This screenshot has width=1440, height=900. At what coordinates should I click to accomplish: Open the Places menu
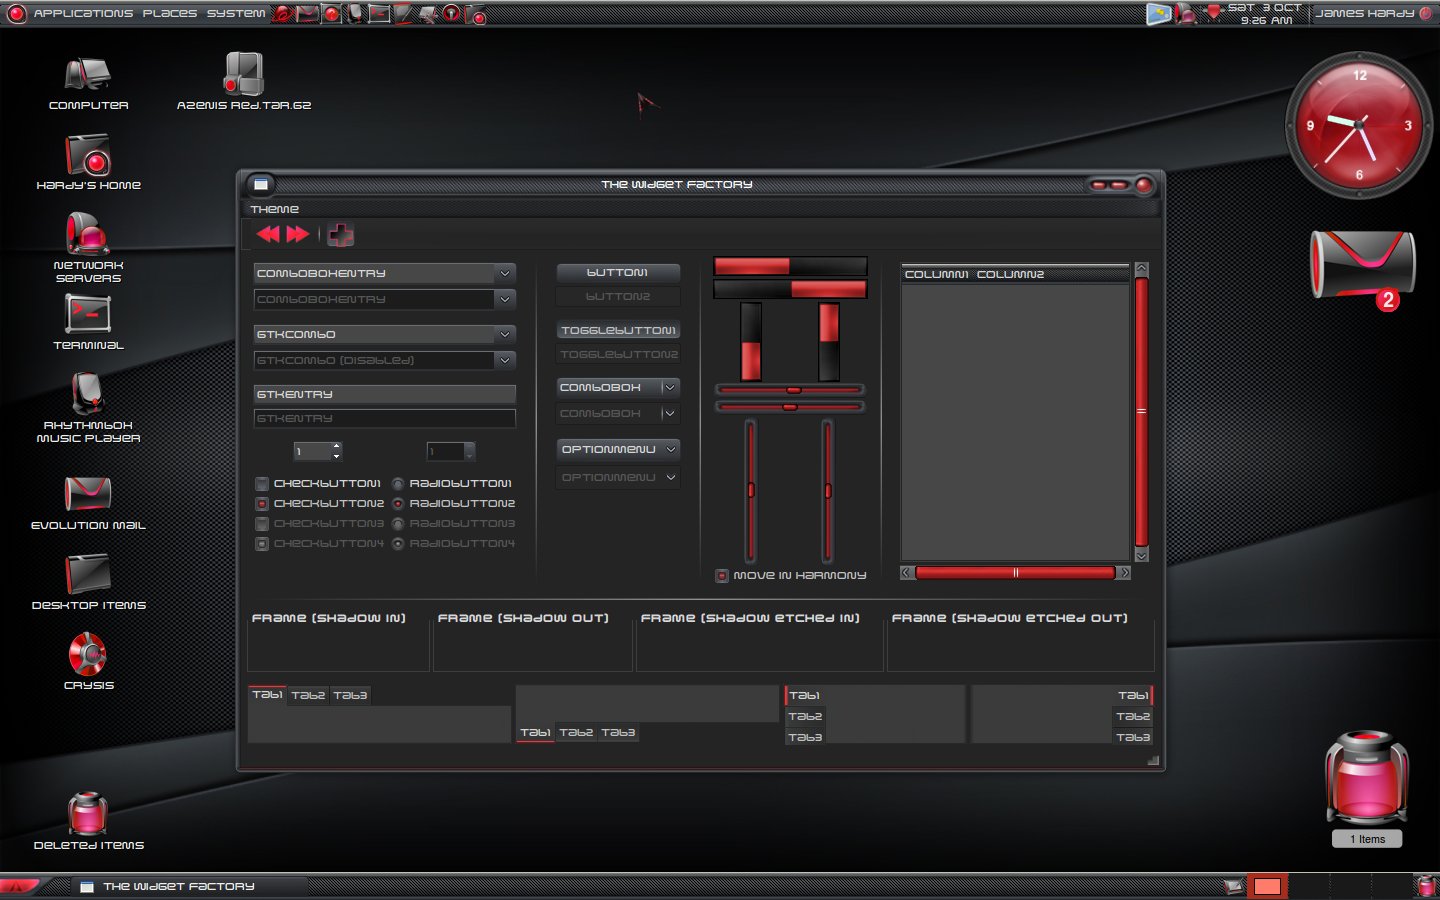click(170, 14)
